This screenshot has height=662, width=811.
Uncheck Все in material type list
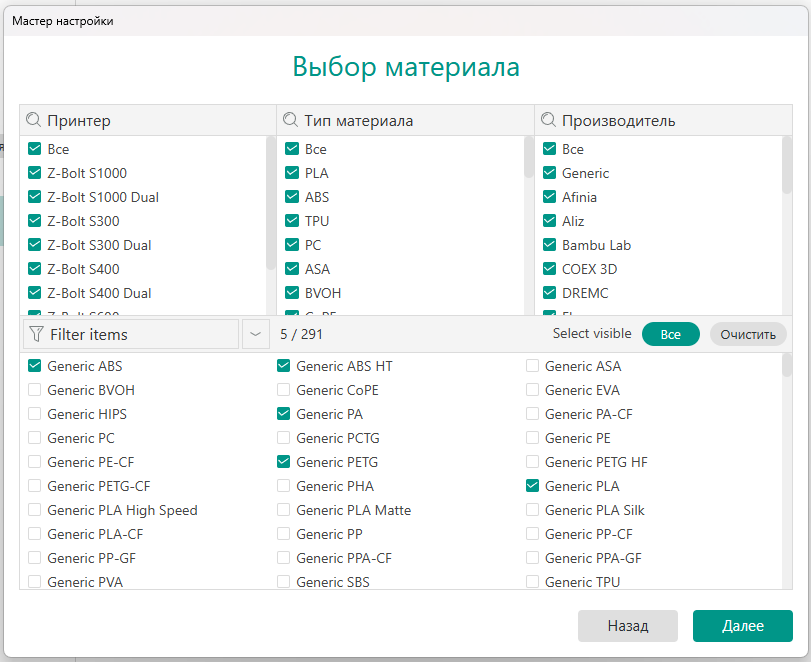[x=292, y=149]
